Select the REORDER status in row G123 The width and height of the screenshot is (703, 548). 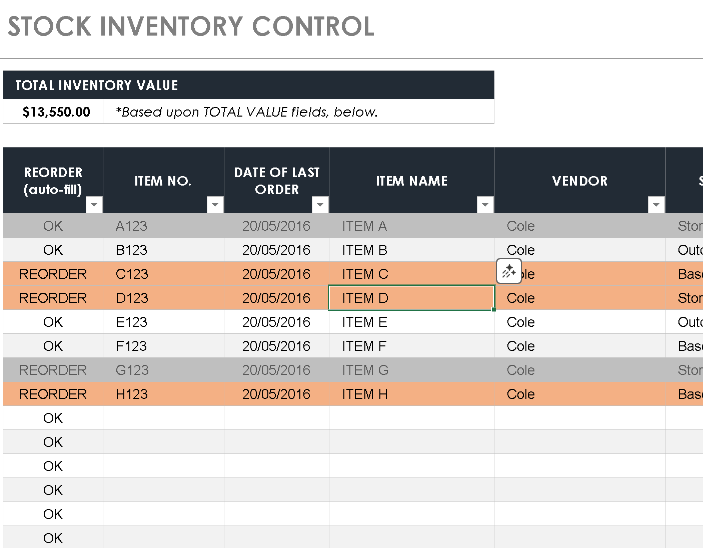[53, 370]
